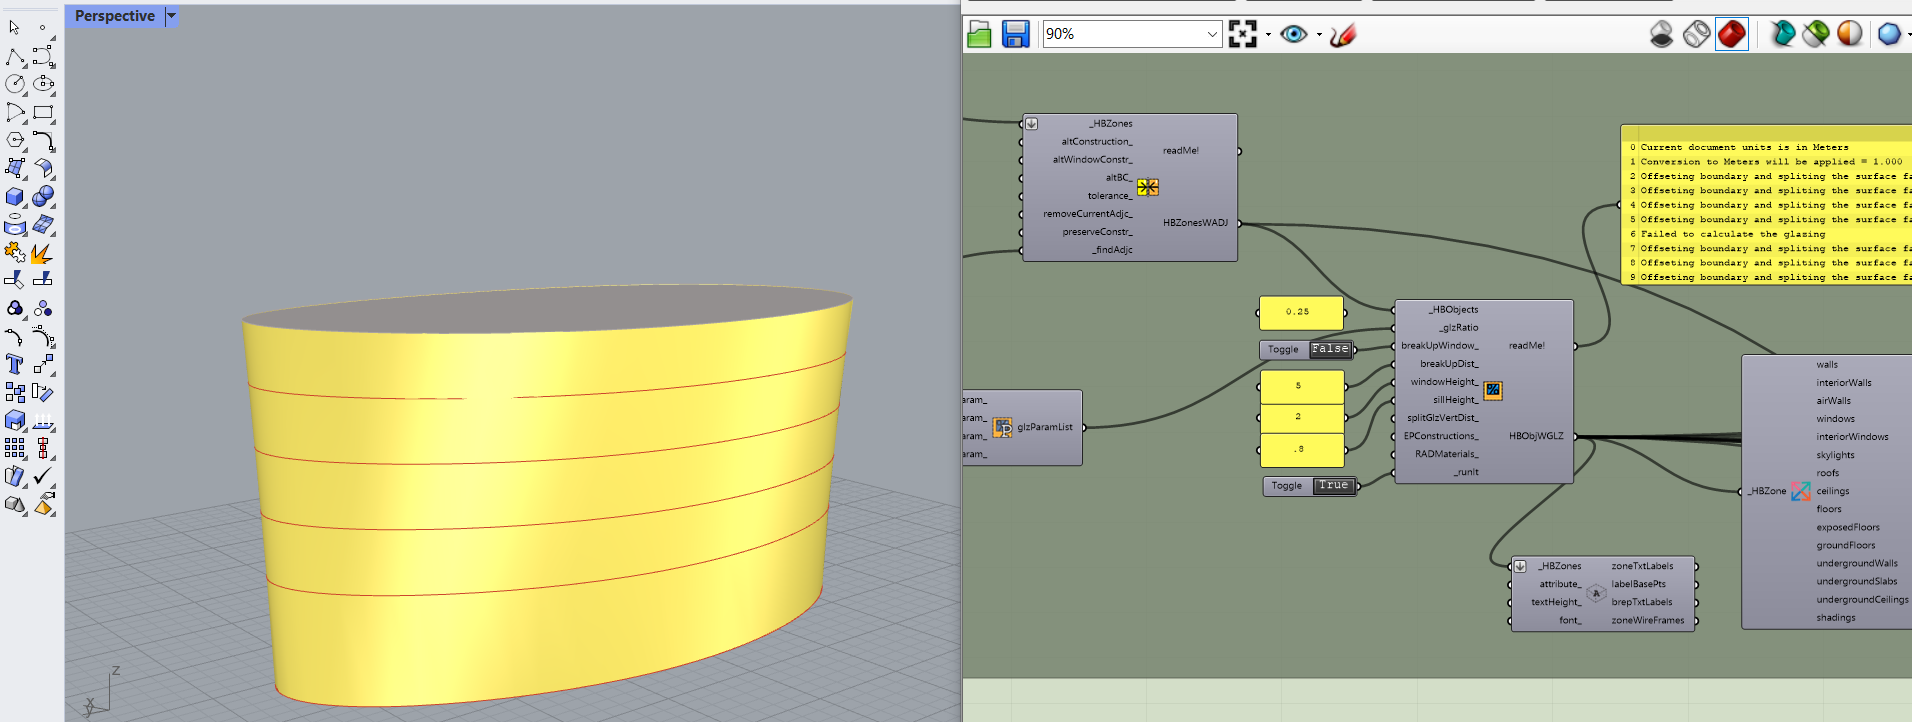
Task: Select the yellow panel with value .8
Action: click(x=1302, y=450)
